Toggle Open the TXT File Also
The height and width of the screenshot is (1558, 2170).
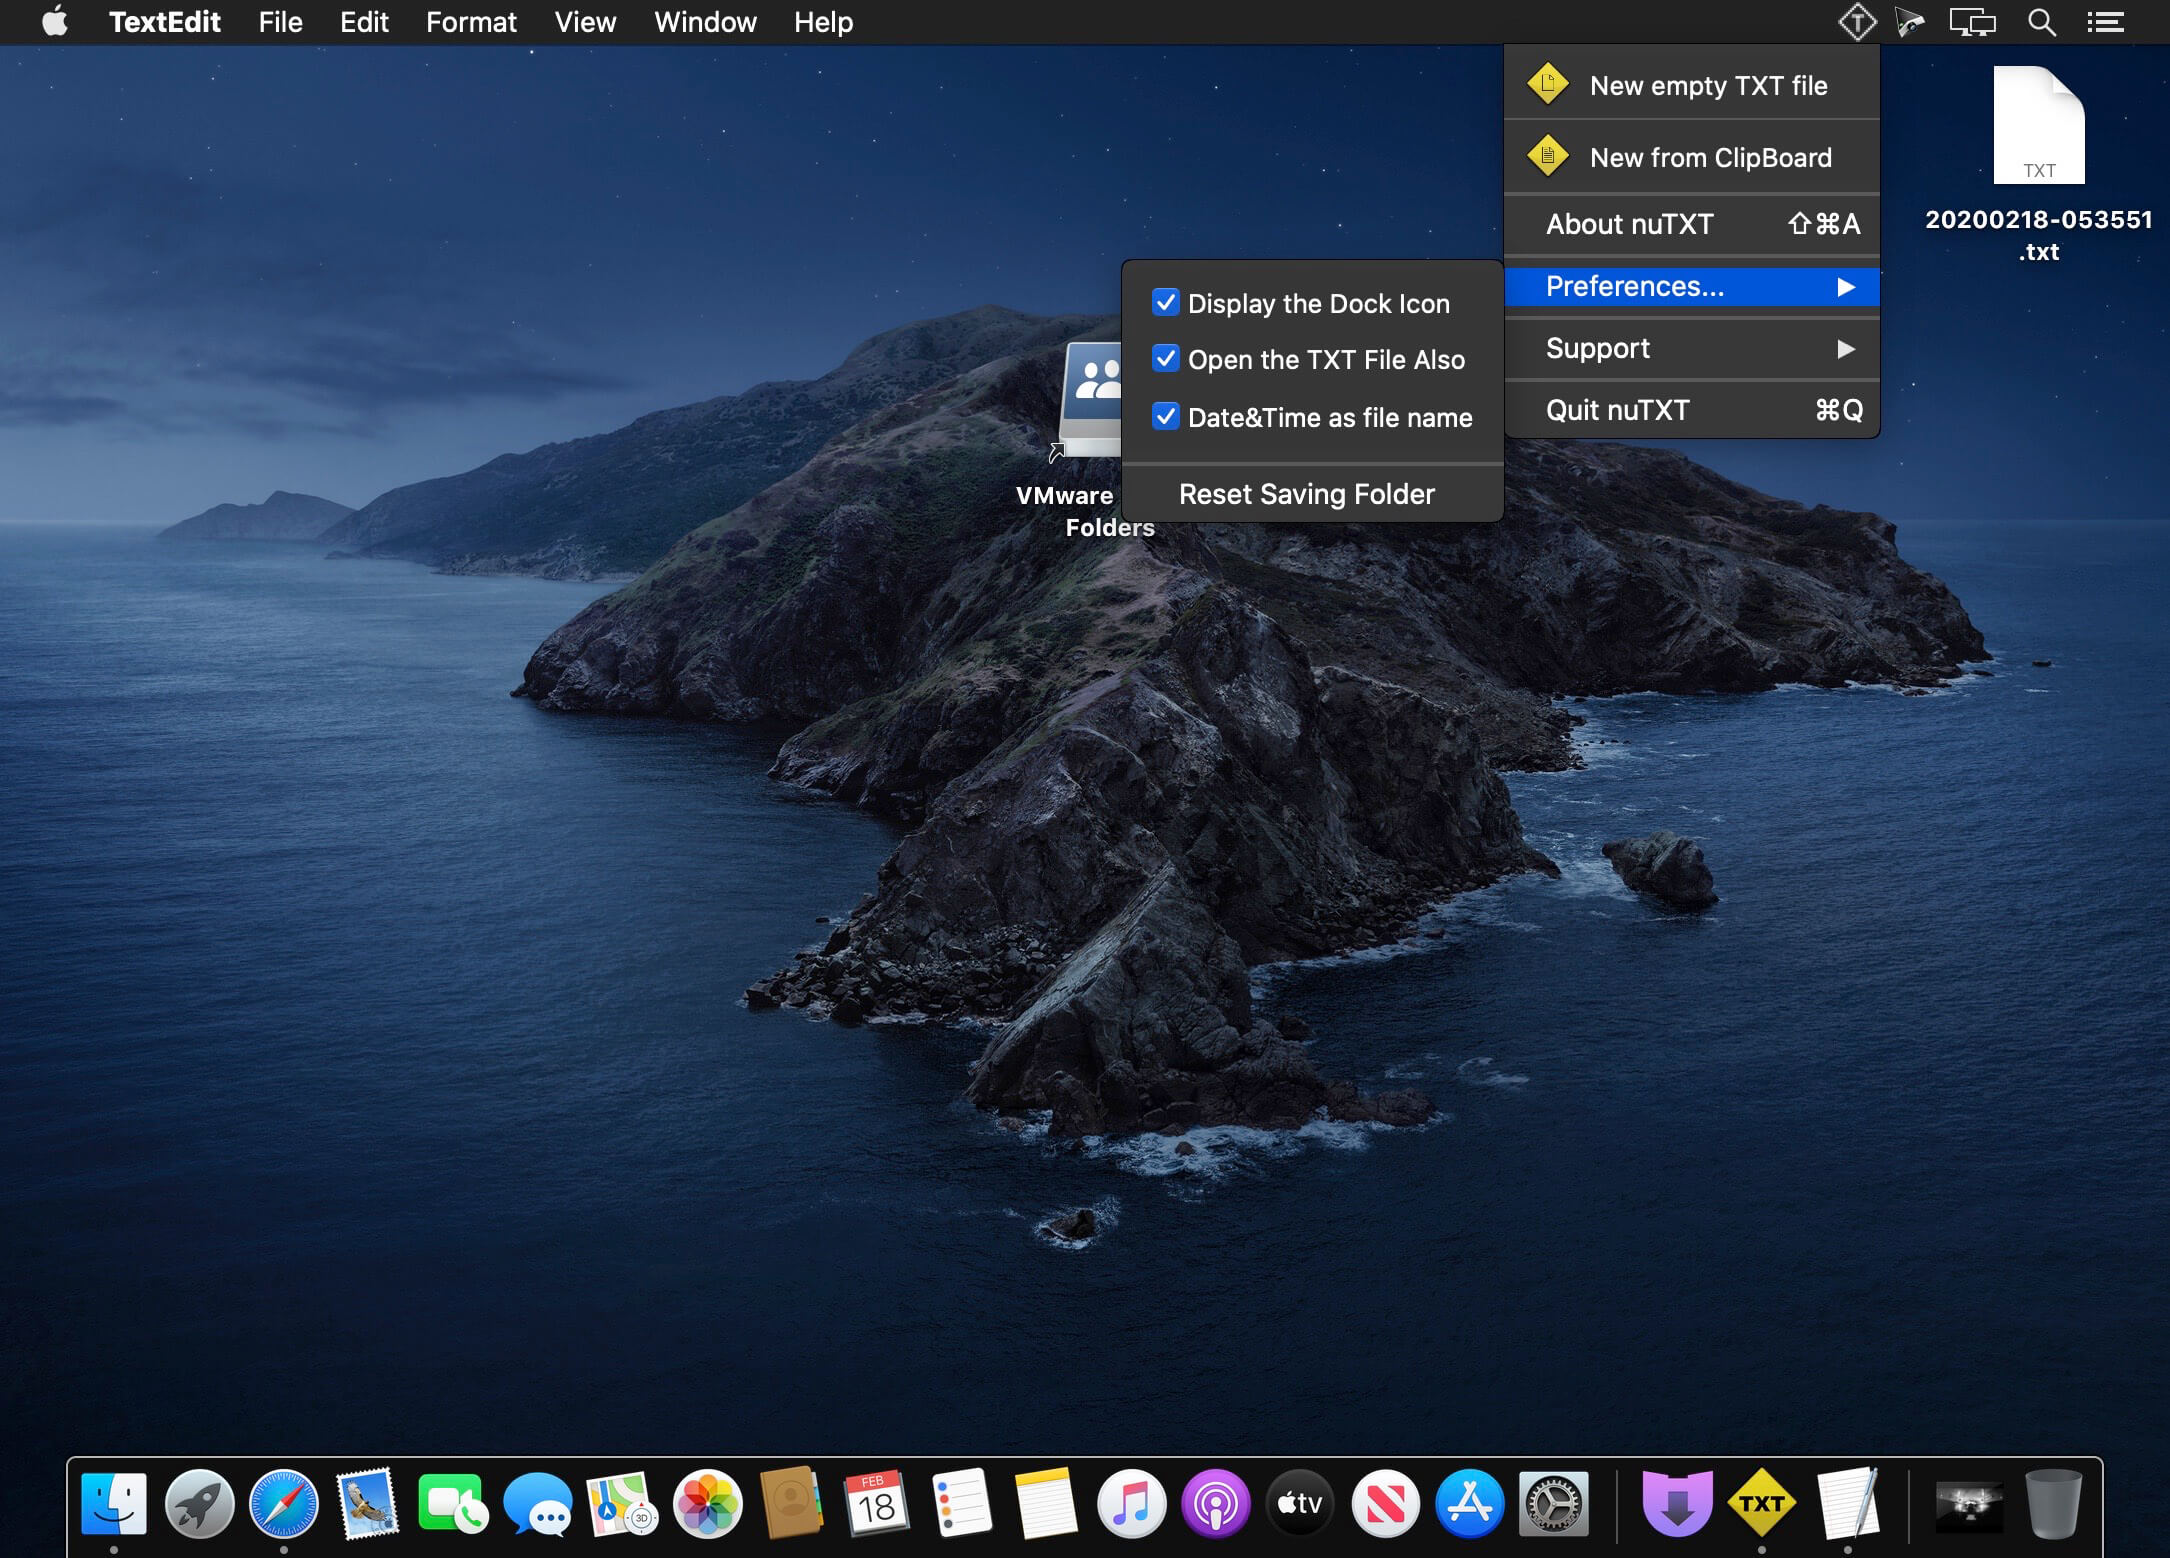point(1166,359)
